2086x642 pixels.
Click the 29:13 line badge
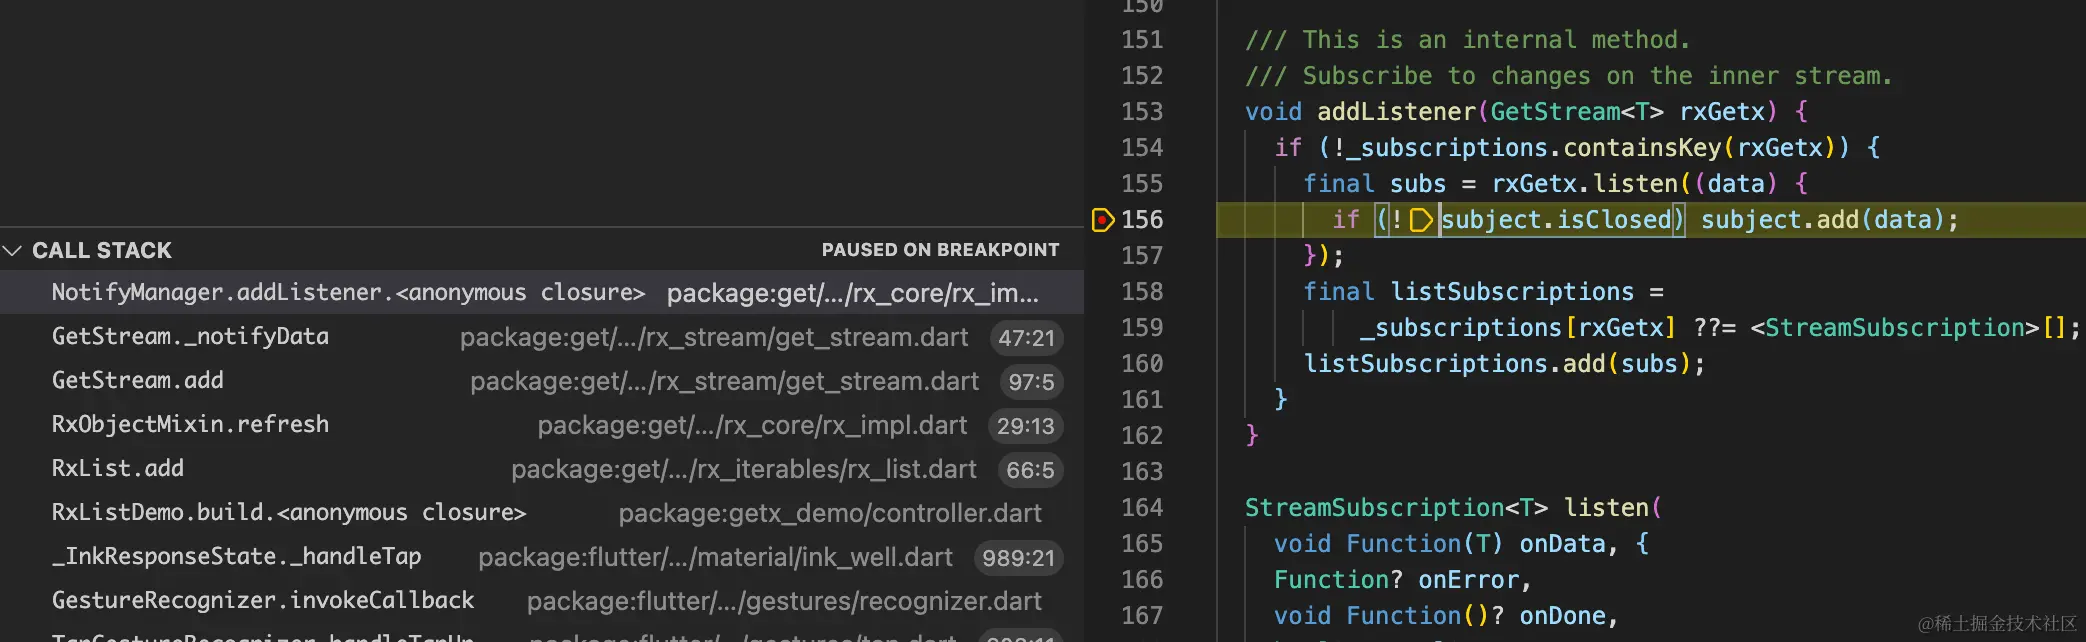pyautogui.click(x=1025, y=426)
